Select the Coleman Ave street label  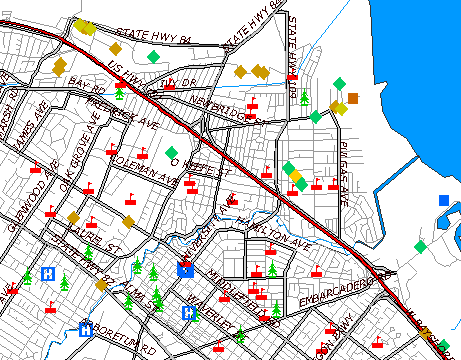point(144,171)
